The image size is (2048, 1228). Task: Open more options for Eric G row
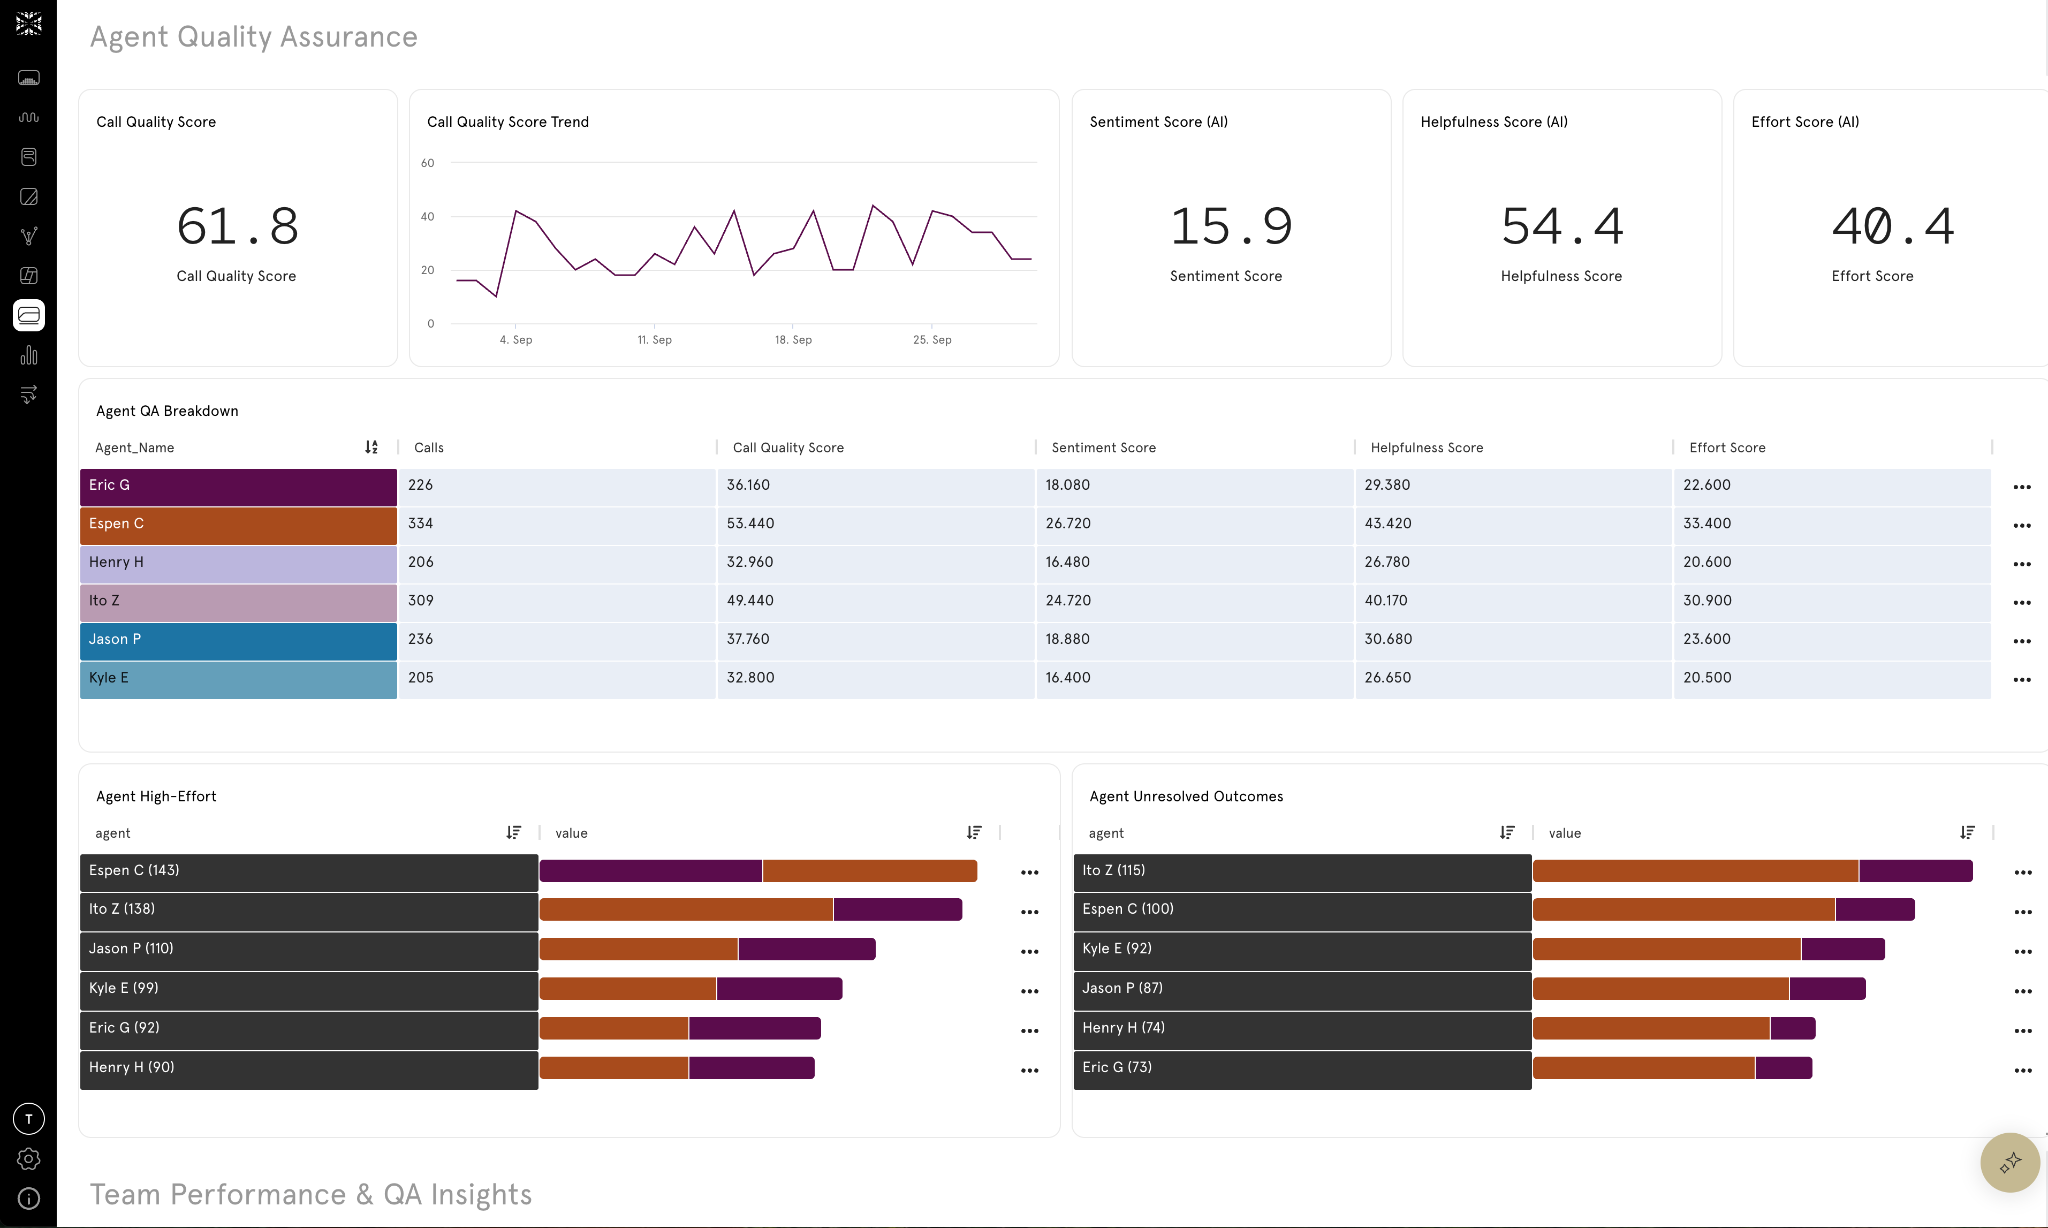(x=2022, y=487)
